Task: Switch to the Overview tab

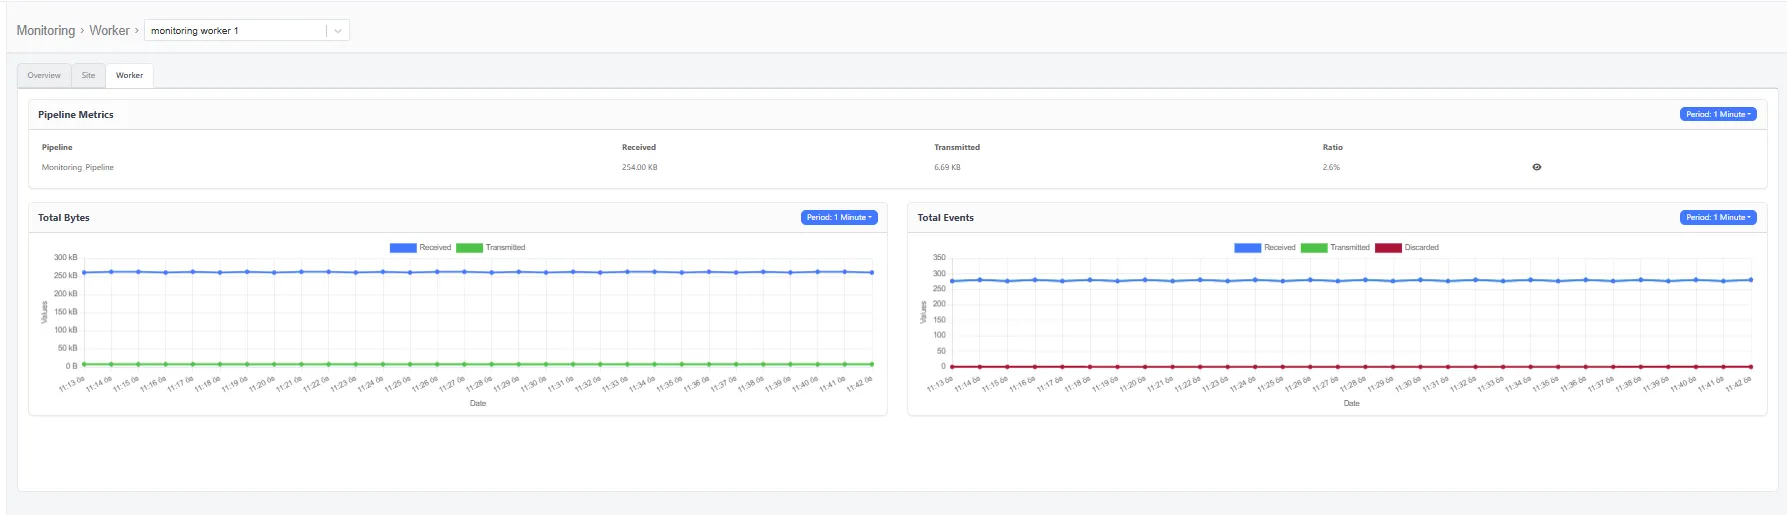Action: click(44, 76)
